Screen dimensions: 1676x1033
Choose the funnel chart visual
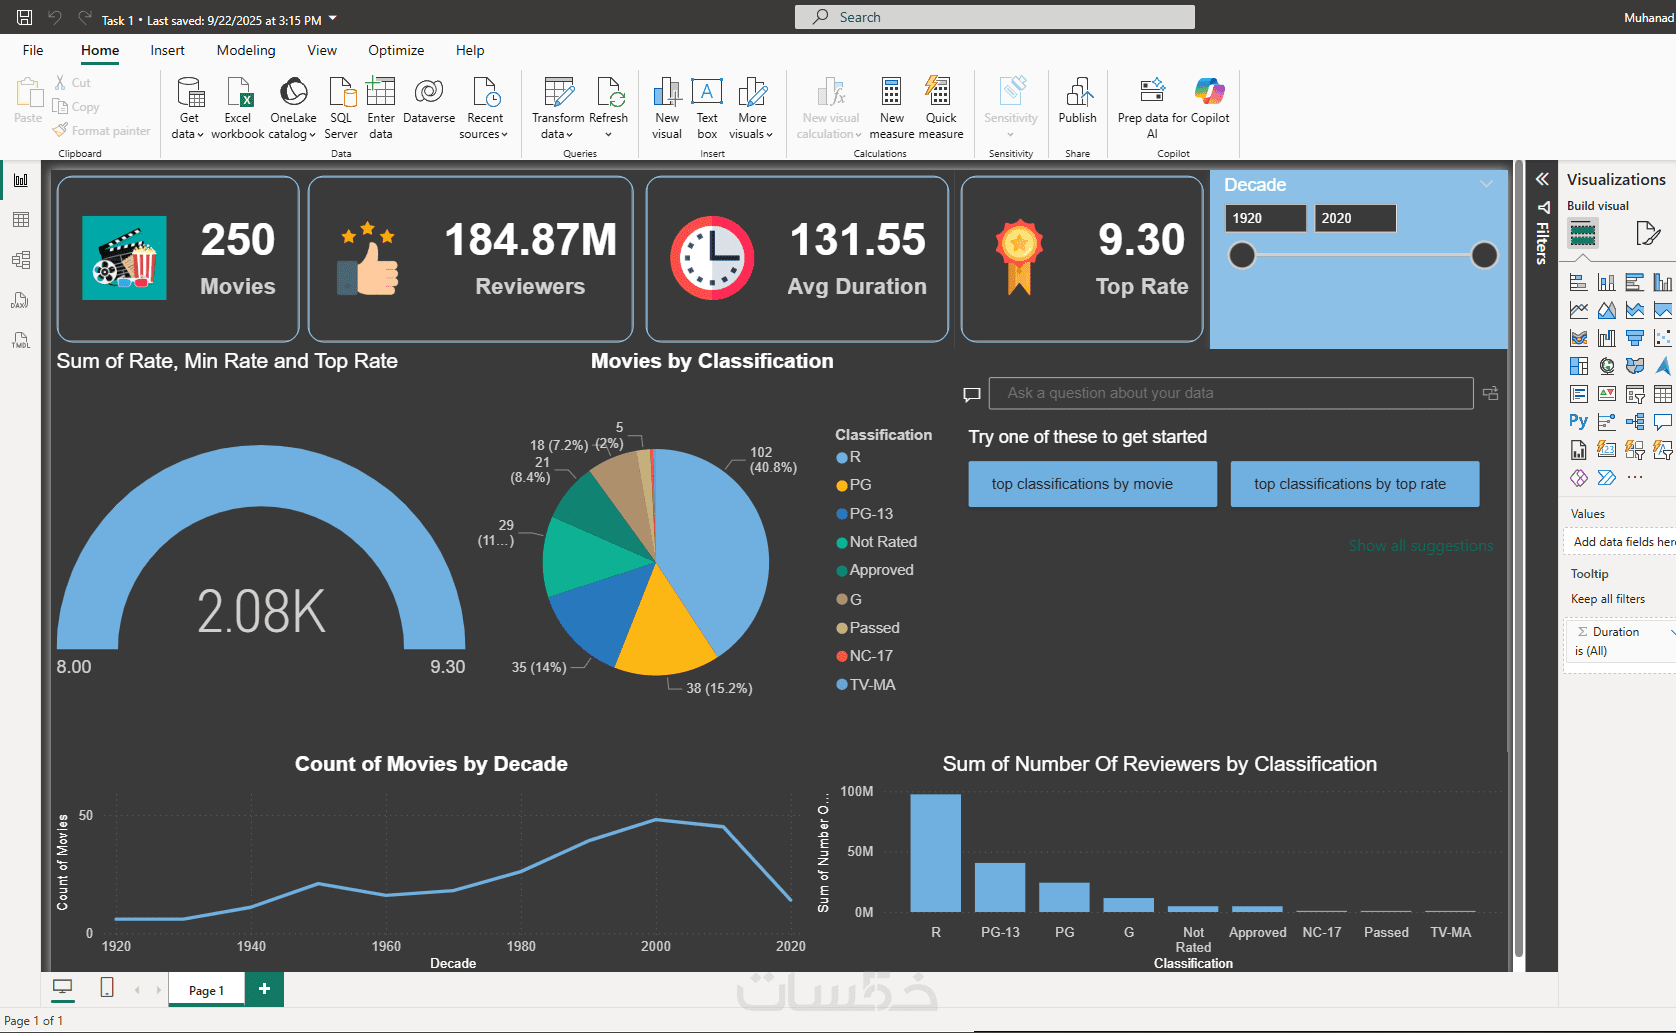(1635, 338)
